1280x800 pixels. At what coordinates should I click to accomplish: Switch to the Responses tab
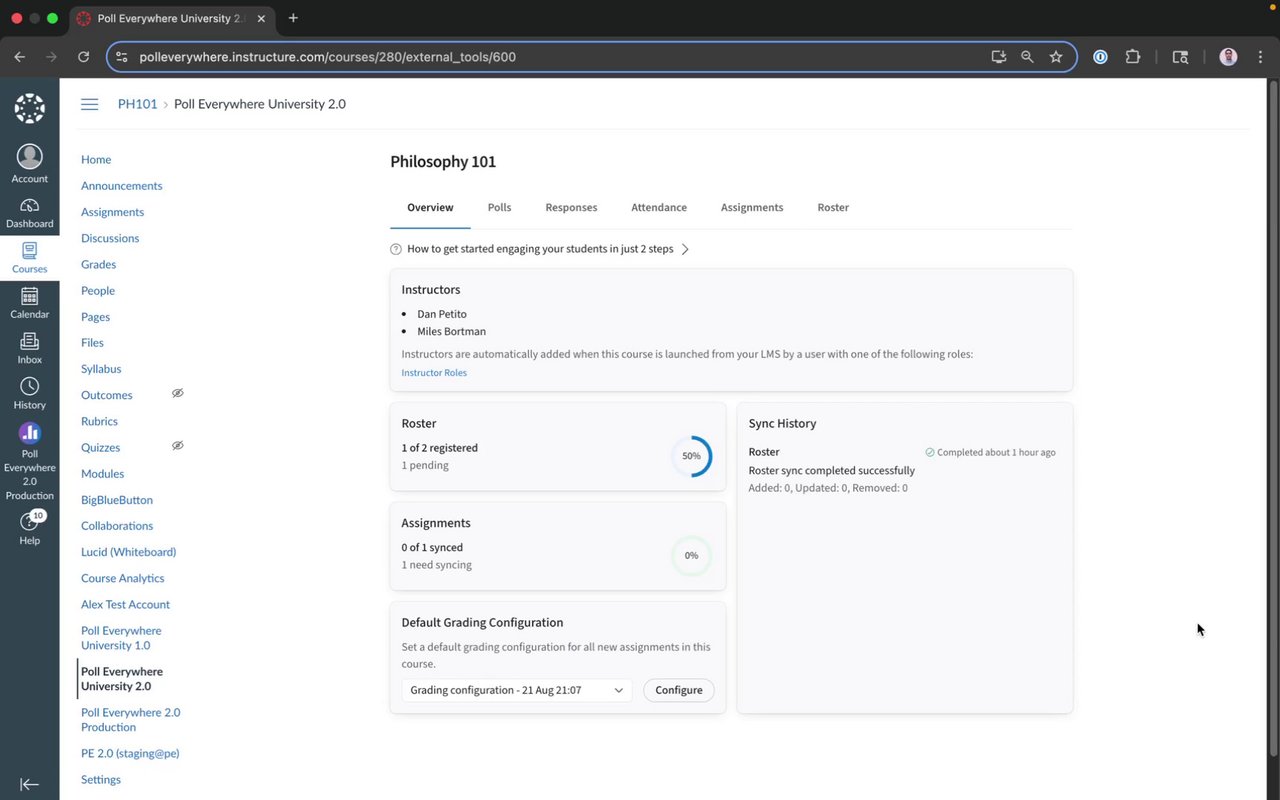[x=571, y=207]
